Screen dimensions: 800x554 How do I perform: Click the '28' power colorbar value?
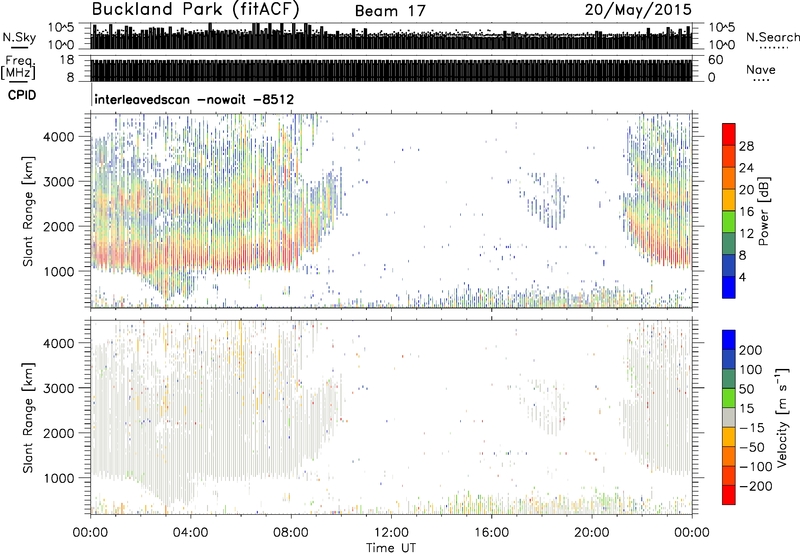coord(746,146)
